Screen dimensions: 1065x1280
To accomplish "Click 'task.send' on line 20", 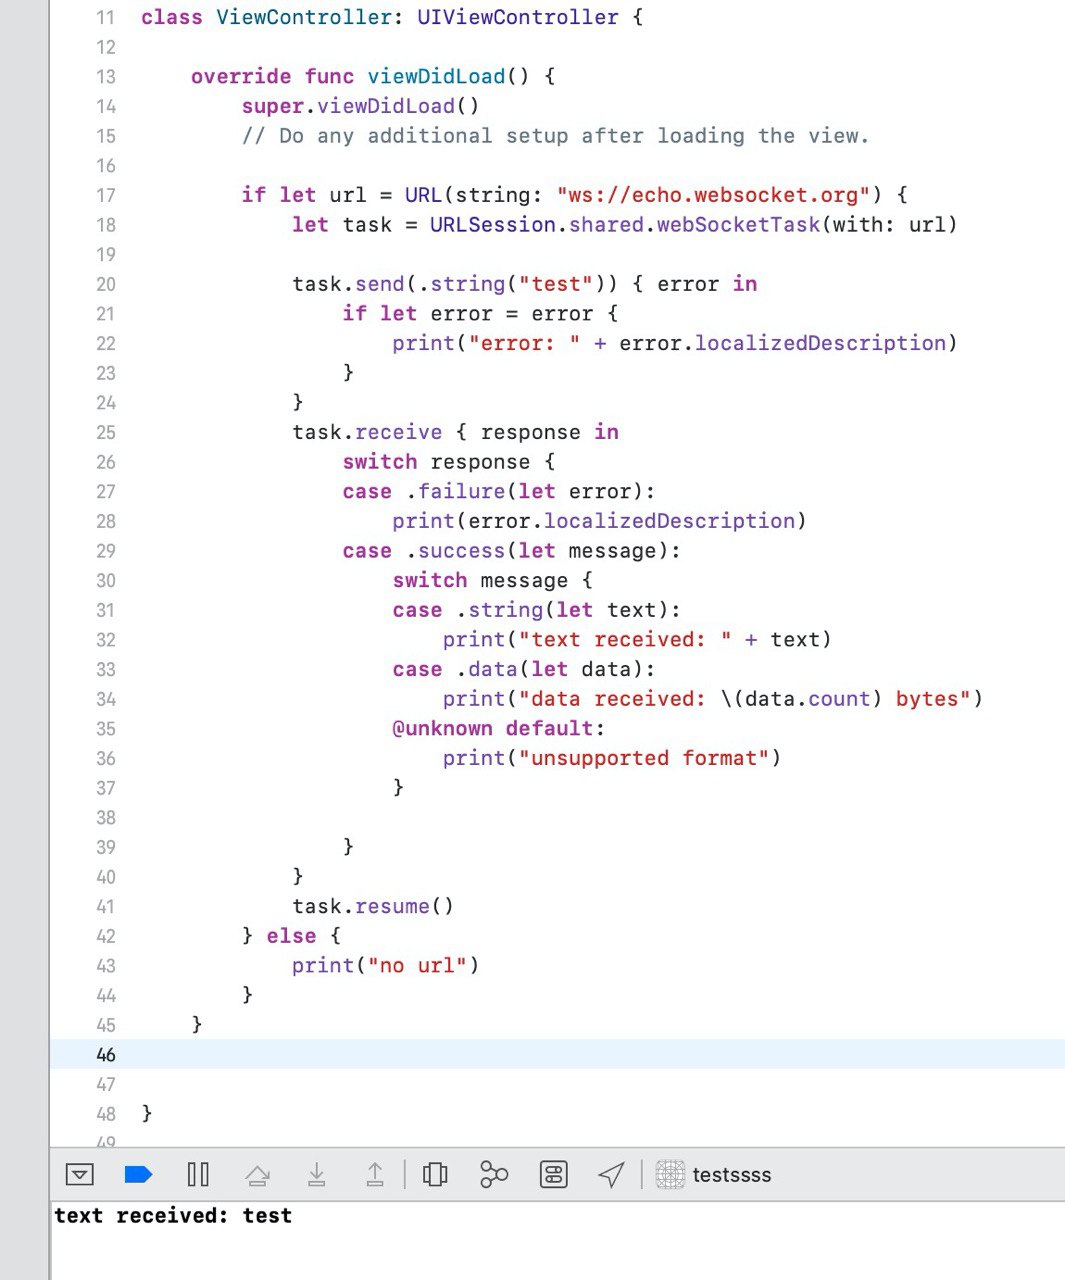I will [x=348, y=284].
